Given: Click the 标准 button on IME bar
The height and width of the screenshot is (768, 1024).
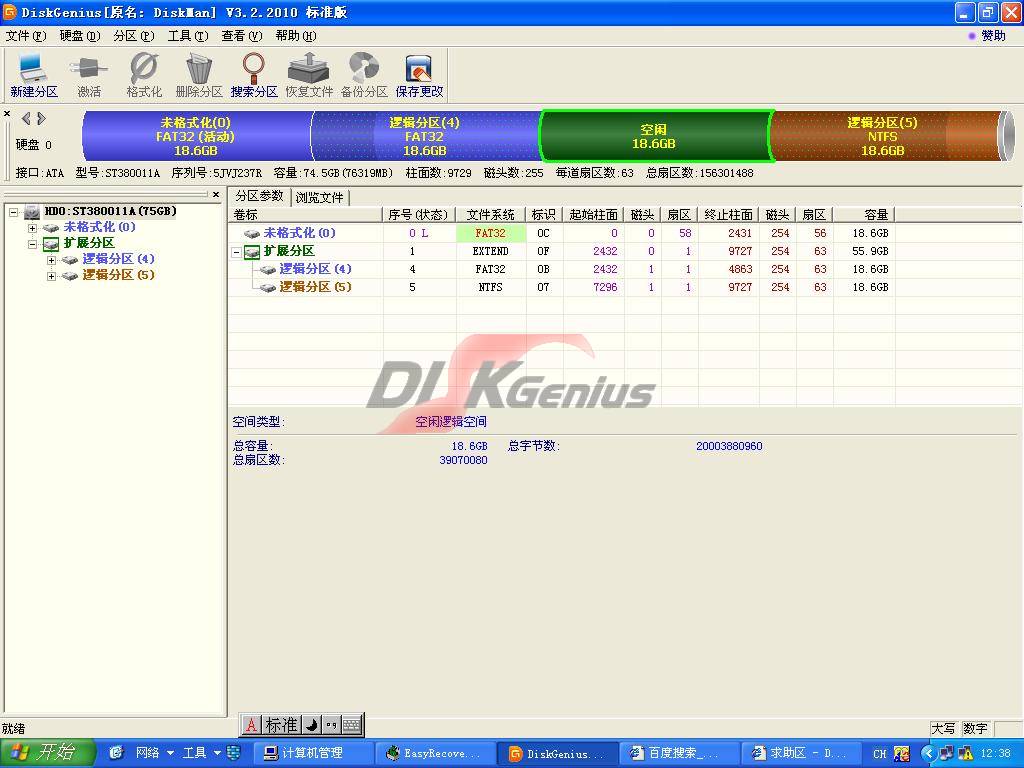Looking at the screenshot, I should pos(282,725).
